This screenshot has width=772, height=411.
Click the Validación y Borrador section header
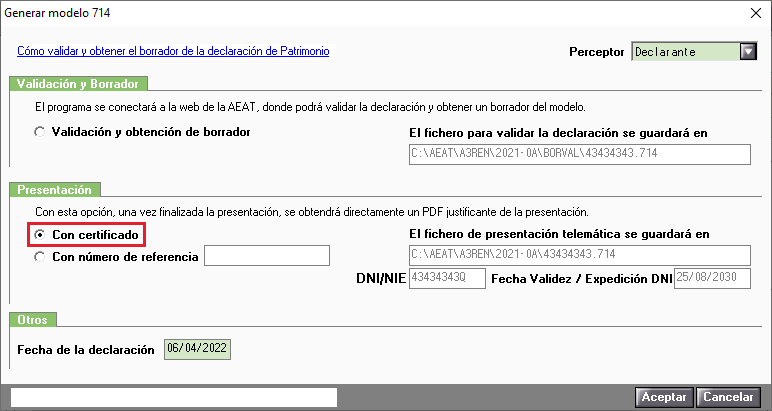[x=78, y=84]
